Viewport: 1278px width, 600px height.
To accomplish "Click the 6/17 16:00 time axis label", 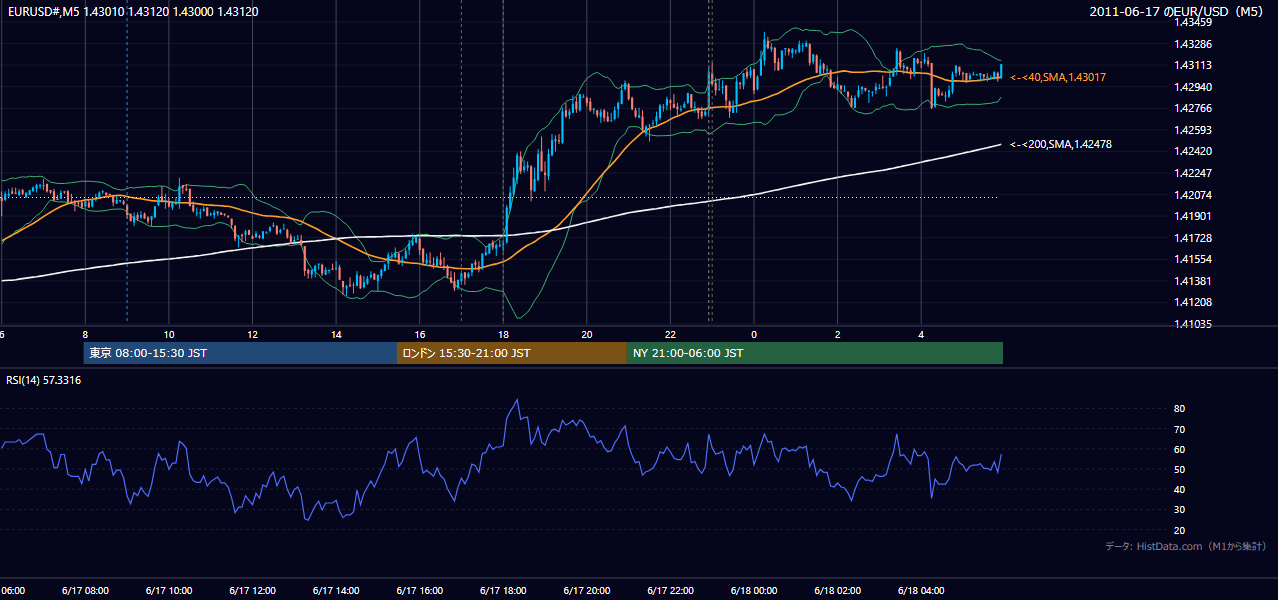I will click(419, 590).
